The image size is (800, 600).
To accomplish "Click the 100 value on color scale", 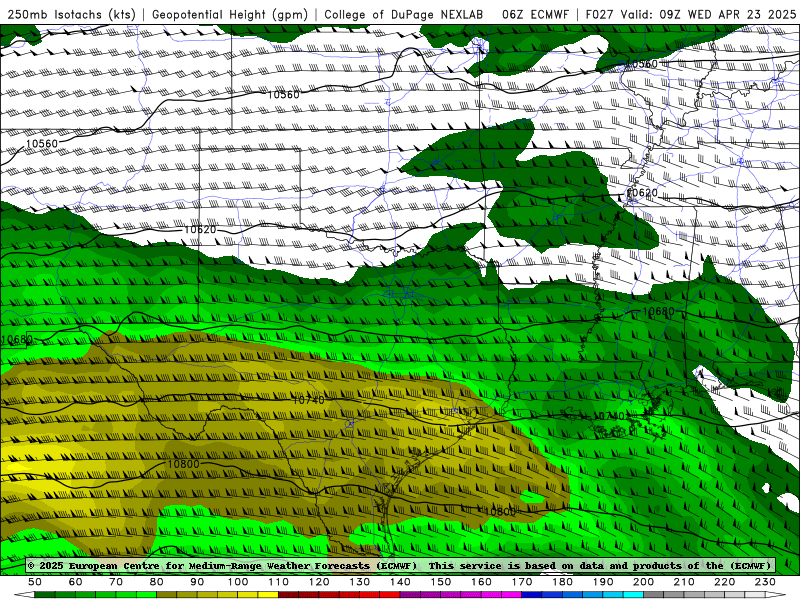I will 238,582.
